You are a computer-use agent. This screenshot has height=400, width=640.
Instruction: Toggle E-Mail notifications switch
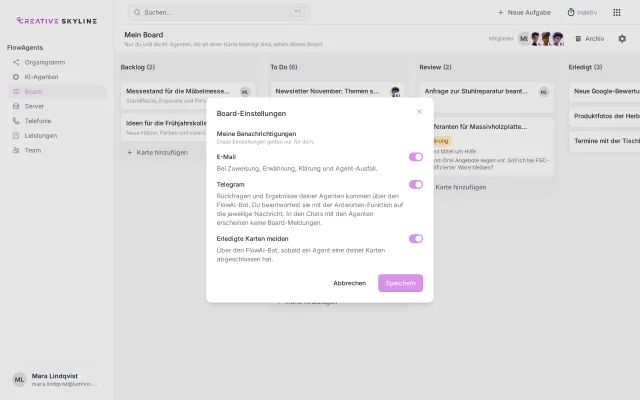416,157
